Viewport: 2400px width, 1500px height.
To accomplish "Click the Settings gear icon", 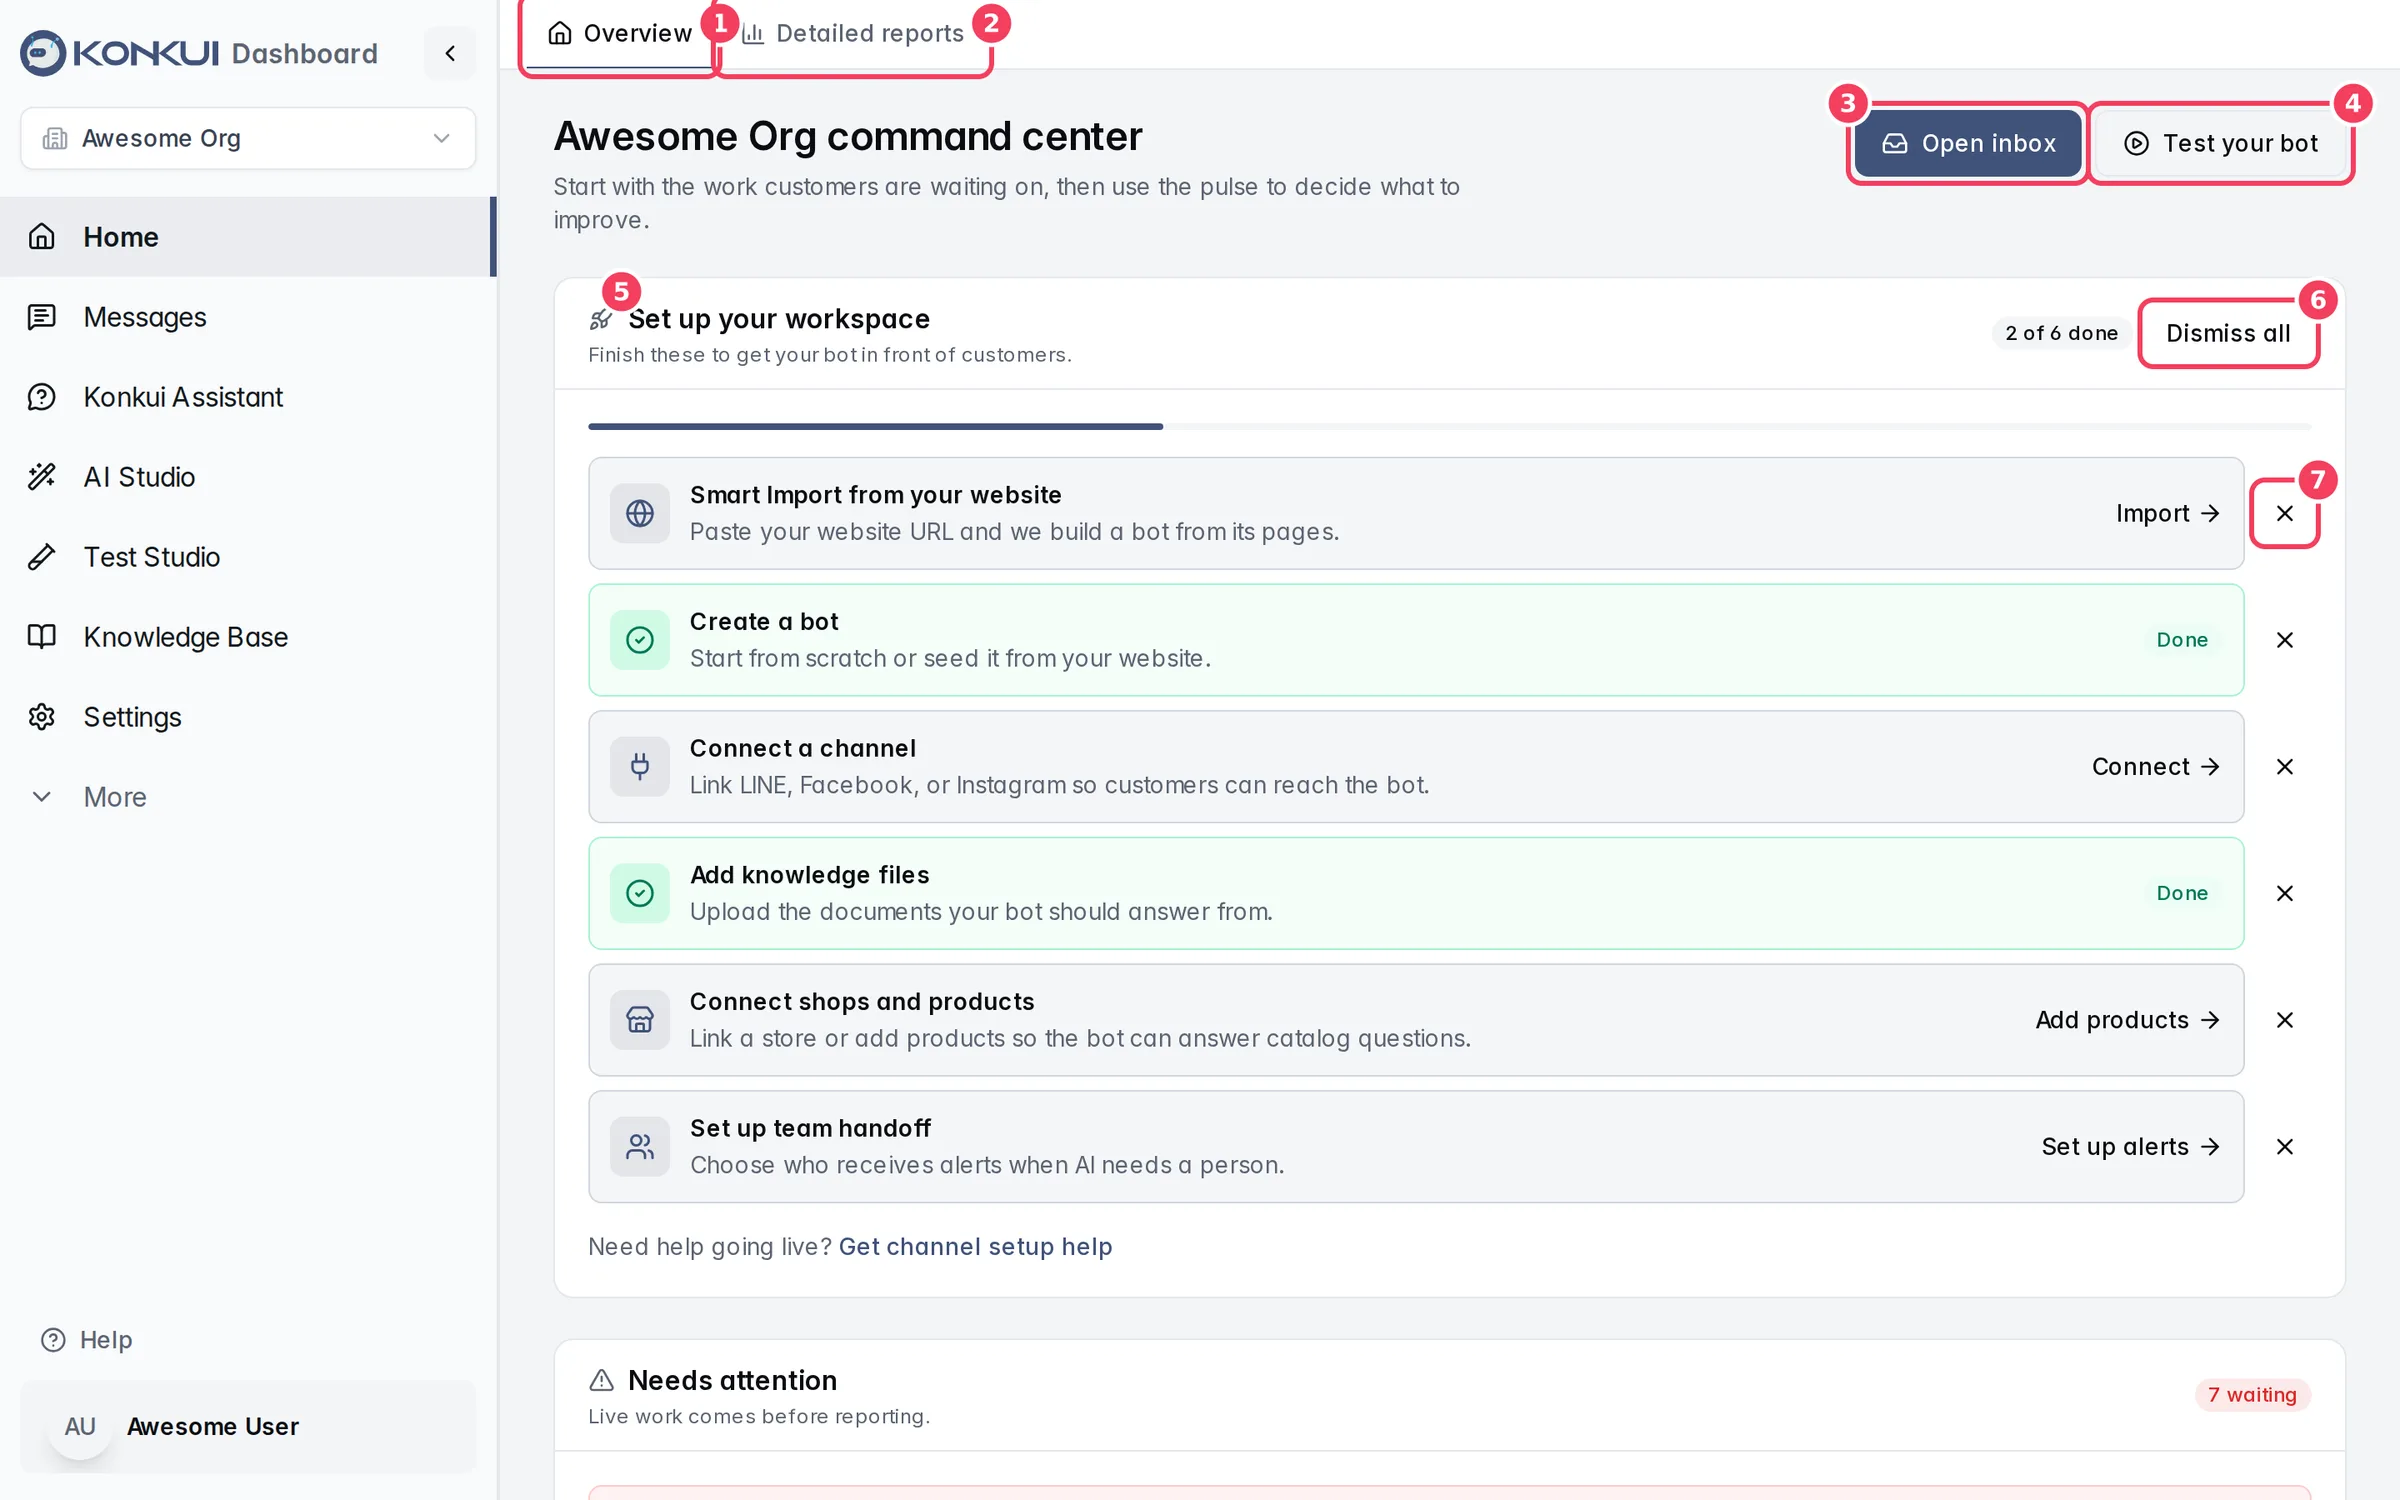I will (42, 717).
